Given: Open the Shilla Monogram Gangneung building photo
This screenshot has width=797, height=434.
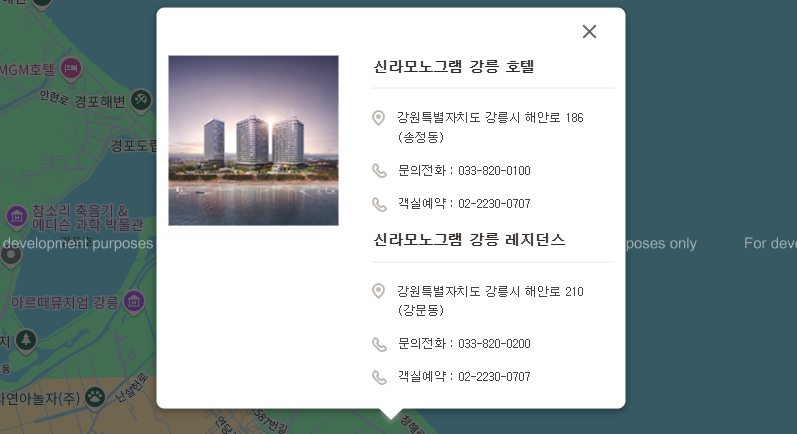Looking at the screenshot, I should 253,140.
